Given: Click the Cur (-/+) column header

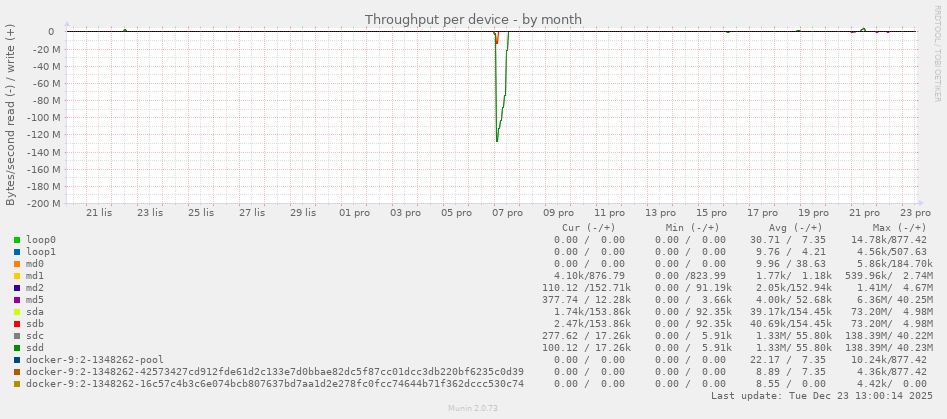Looking at the screenshot, I should 588,228.
